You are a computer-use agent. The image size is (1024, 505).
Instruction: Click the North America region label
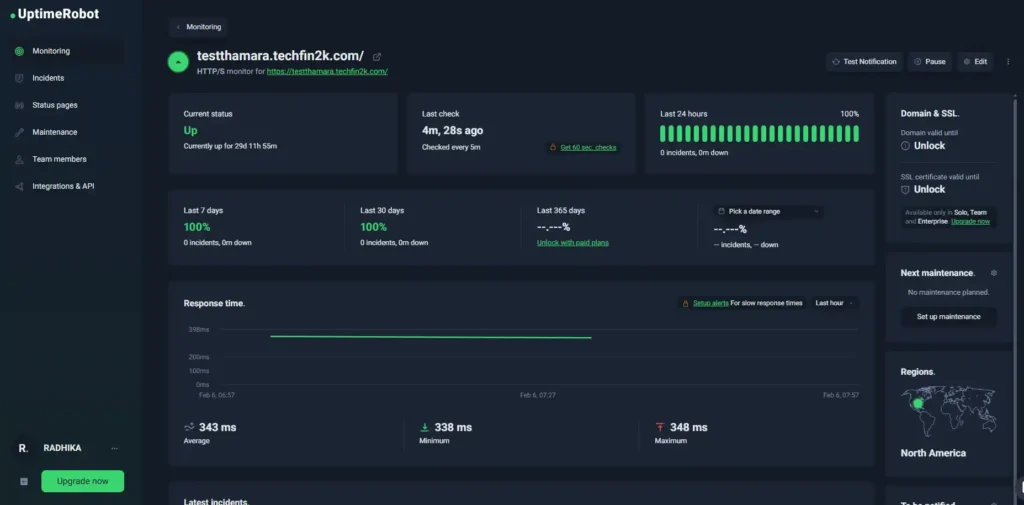tap(933, 453)
